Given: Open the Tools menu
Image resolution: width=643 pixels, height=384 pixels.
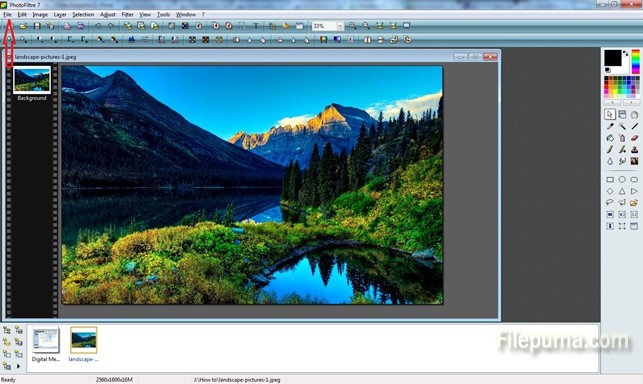Looking at the screenshot, I should [x=163, y=14].
